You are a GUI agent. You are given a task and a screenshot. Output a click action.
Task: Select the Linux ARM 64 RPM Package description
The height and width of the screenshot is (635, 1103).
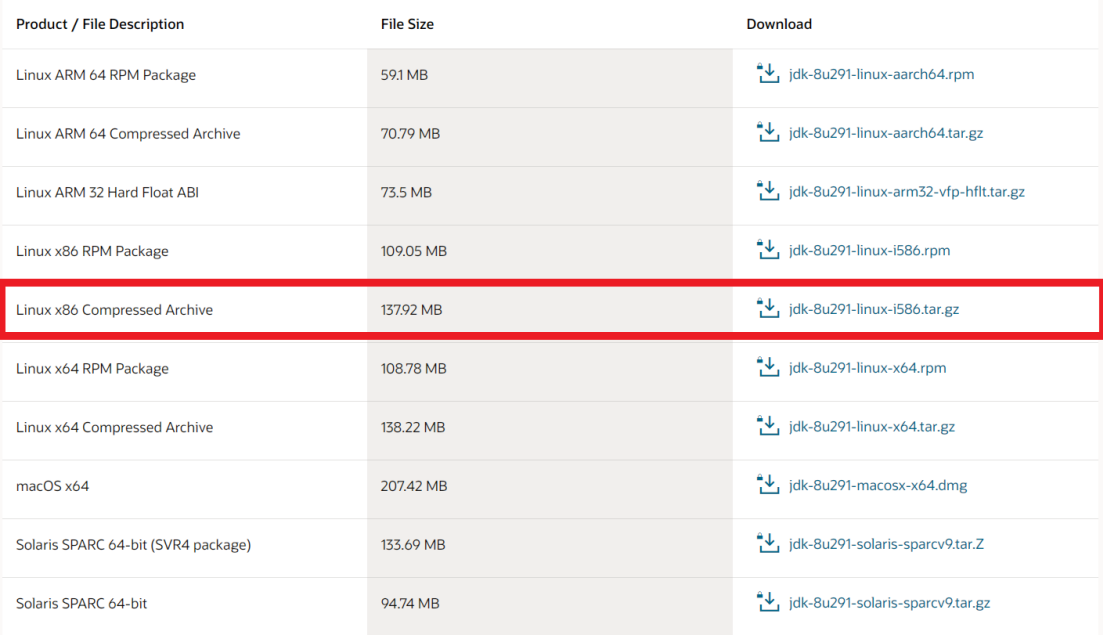106,75
